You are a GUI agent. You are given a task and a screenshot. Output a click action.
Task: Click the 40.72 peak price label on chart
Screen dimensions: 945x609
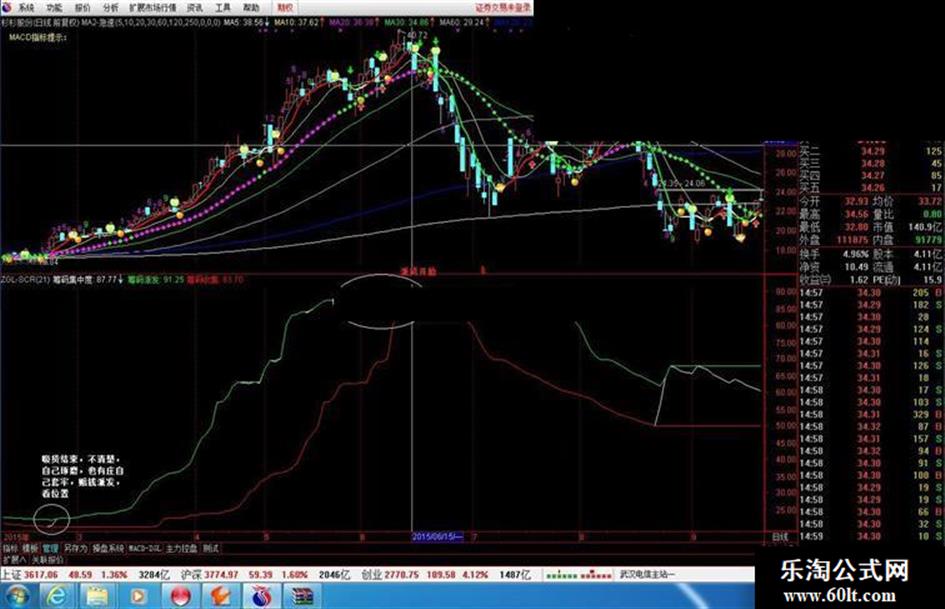pos(417,36)
